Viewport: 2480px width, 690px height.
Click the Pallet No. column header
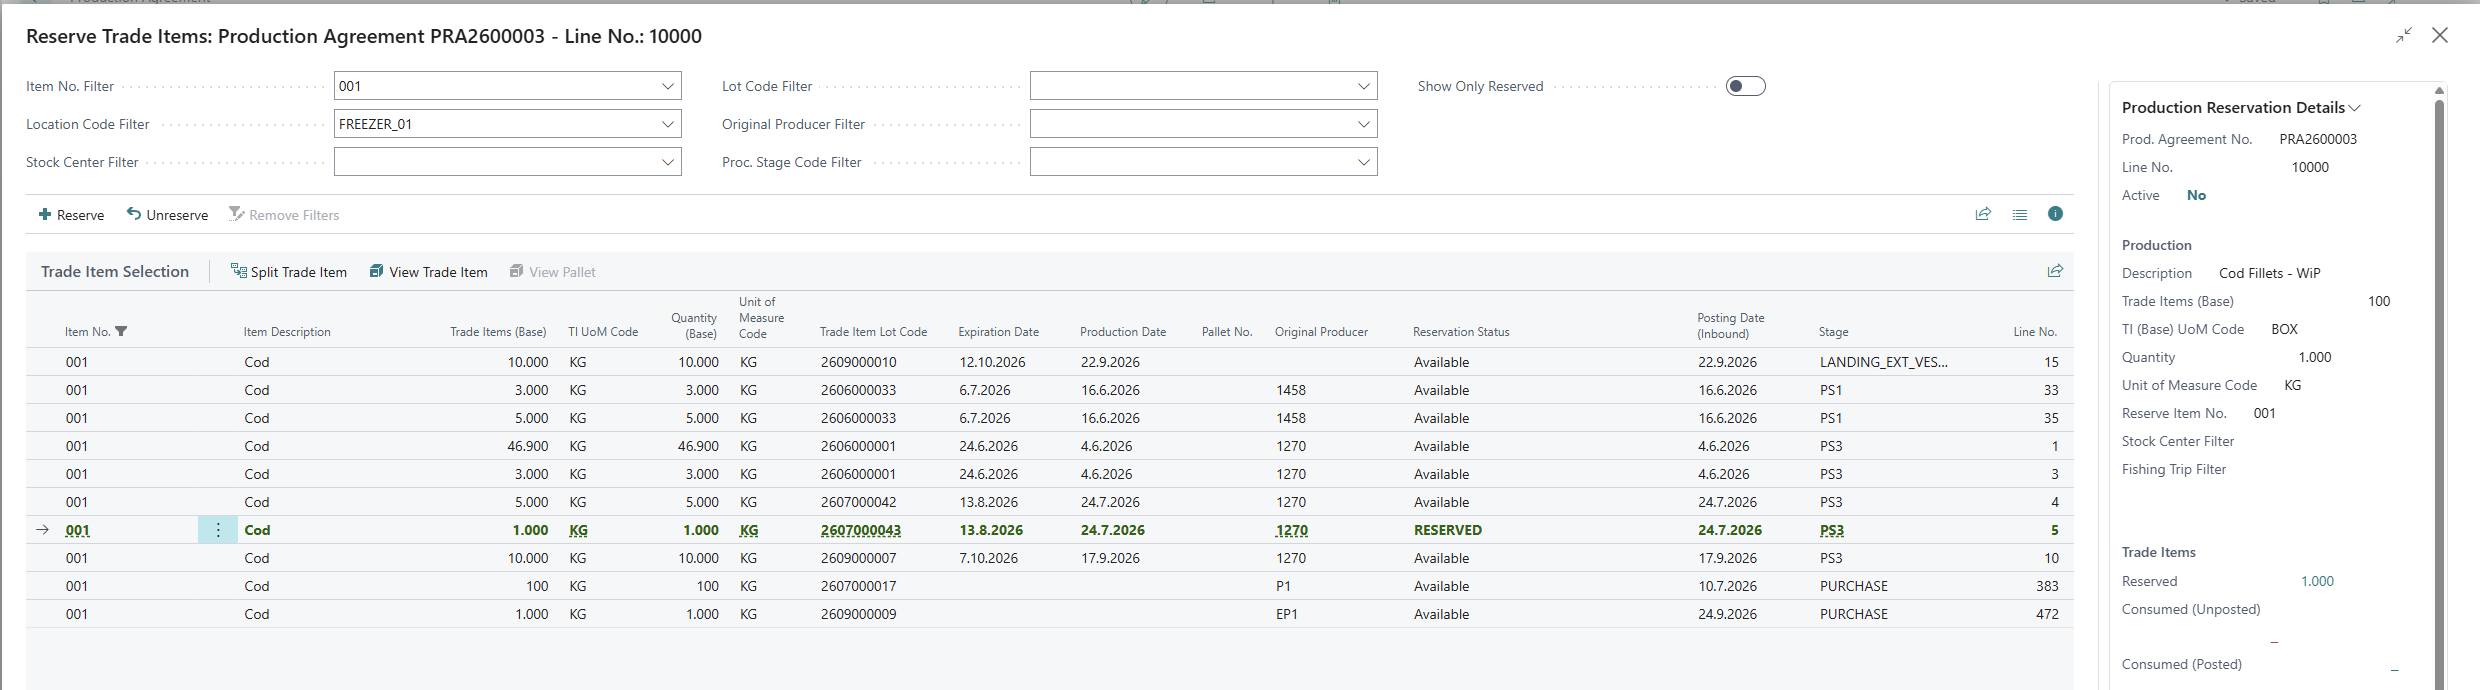[1226, 332]
